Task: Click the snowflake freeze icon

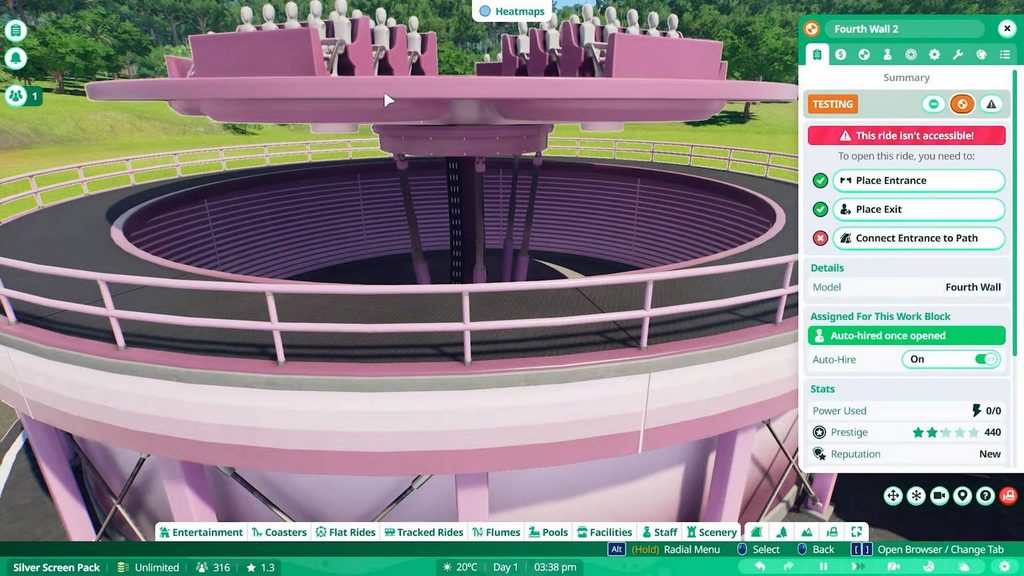Action: [916, 496]
